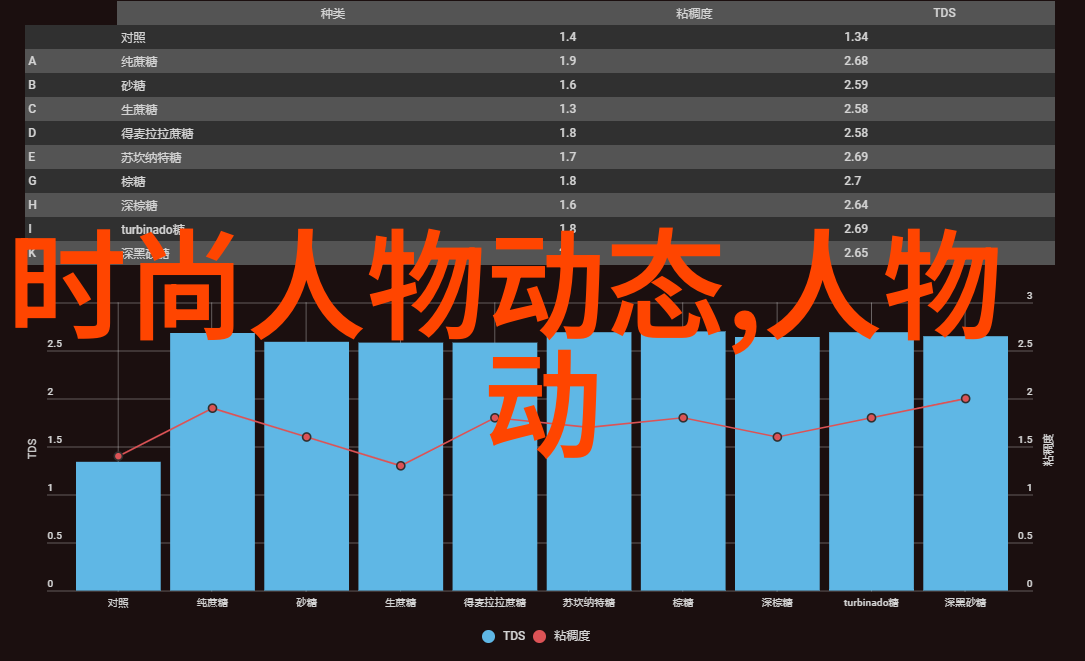
Task: Click the 2.65 TDS value in row K
Action: 856,253
